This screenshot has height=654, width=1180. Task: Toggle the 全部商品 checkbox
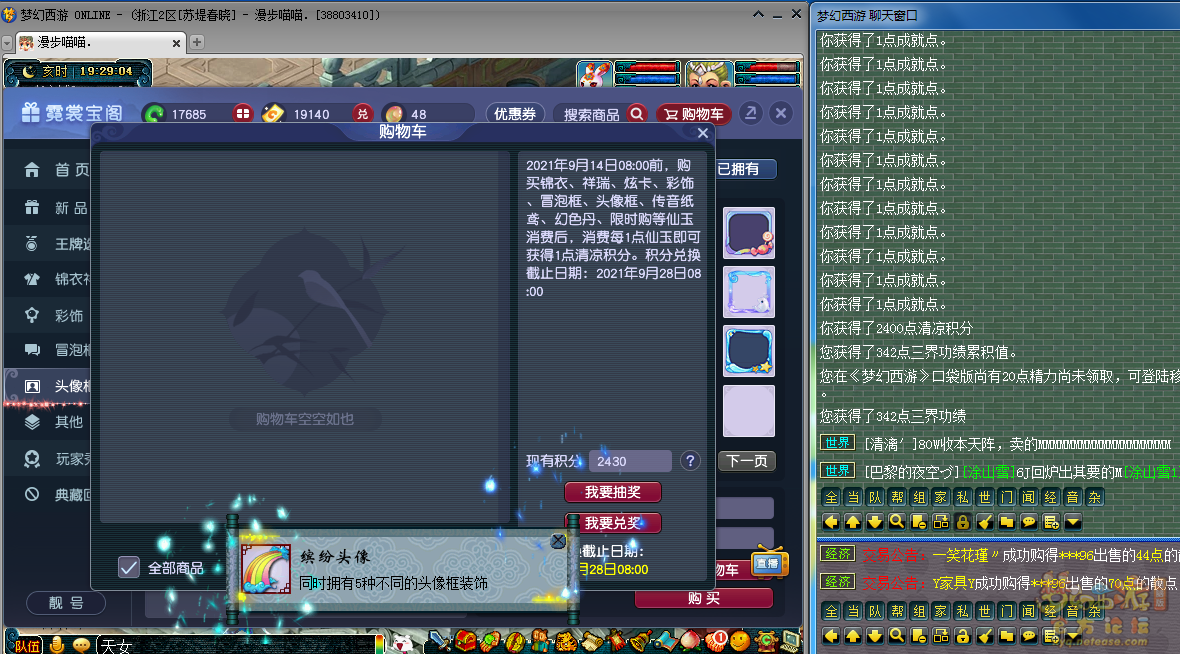(x=129, y=567)
